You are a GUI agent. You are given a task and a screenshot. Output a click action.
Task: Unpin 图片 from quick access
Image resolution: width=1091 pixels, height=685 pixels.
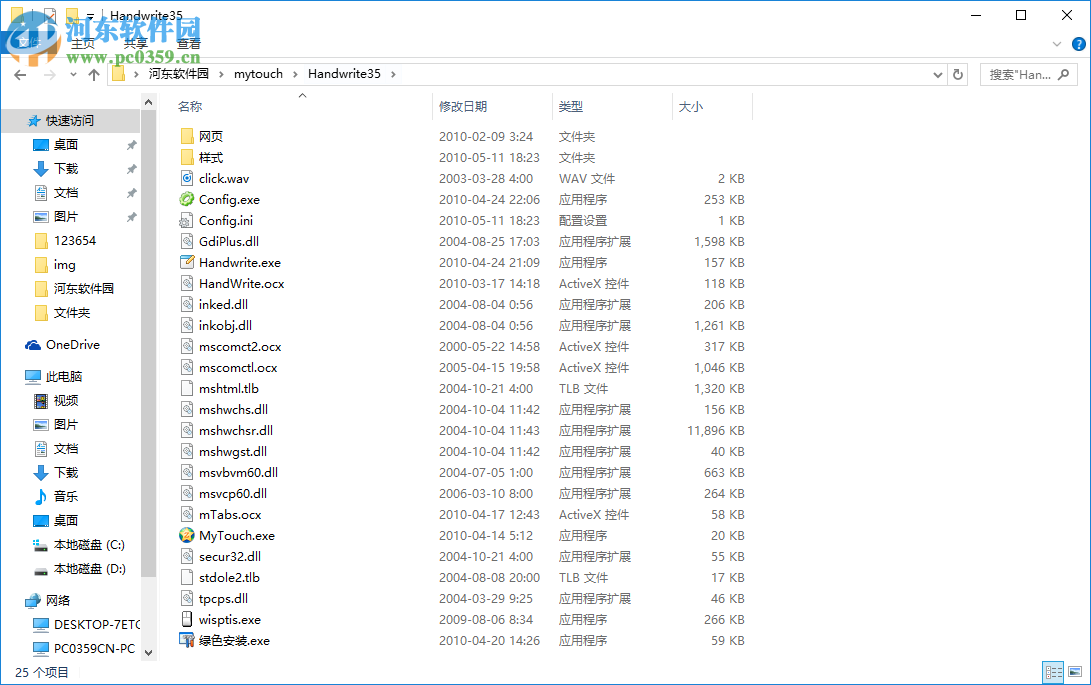coord(131,216)
